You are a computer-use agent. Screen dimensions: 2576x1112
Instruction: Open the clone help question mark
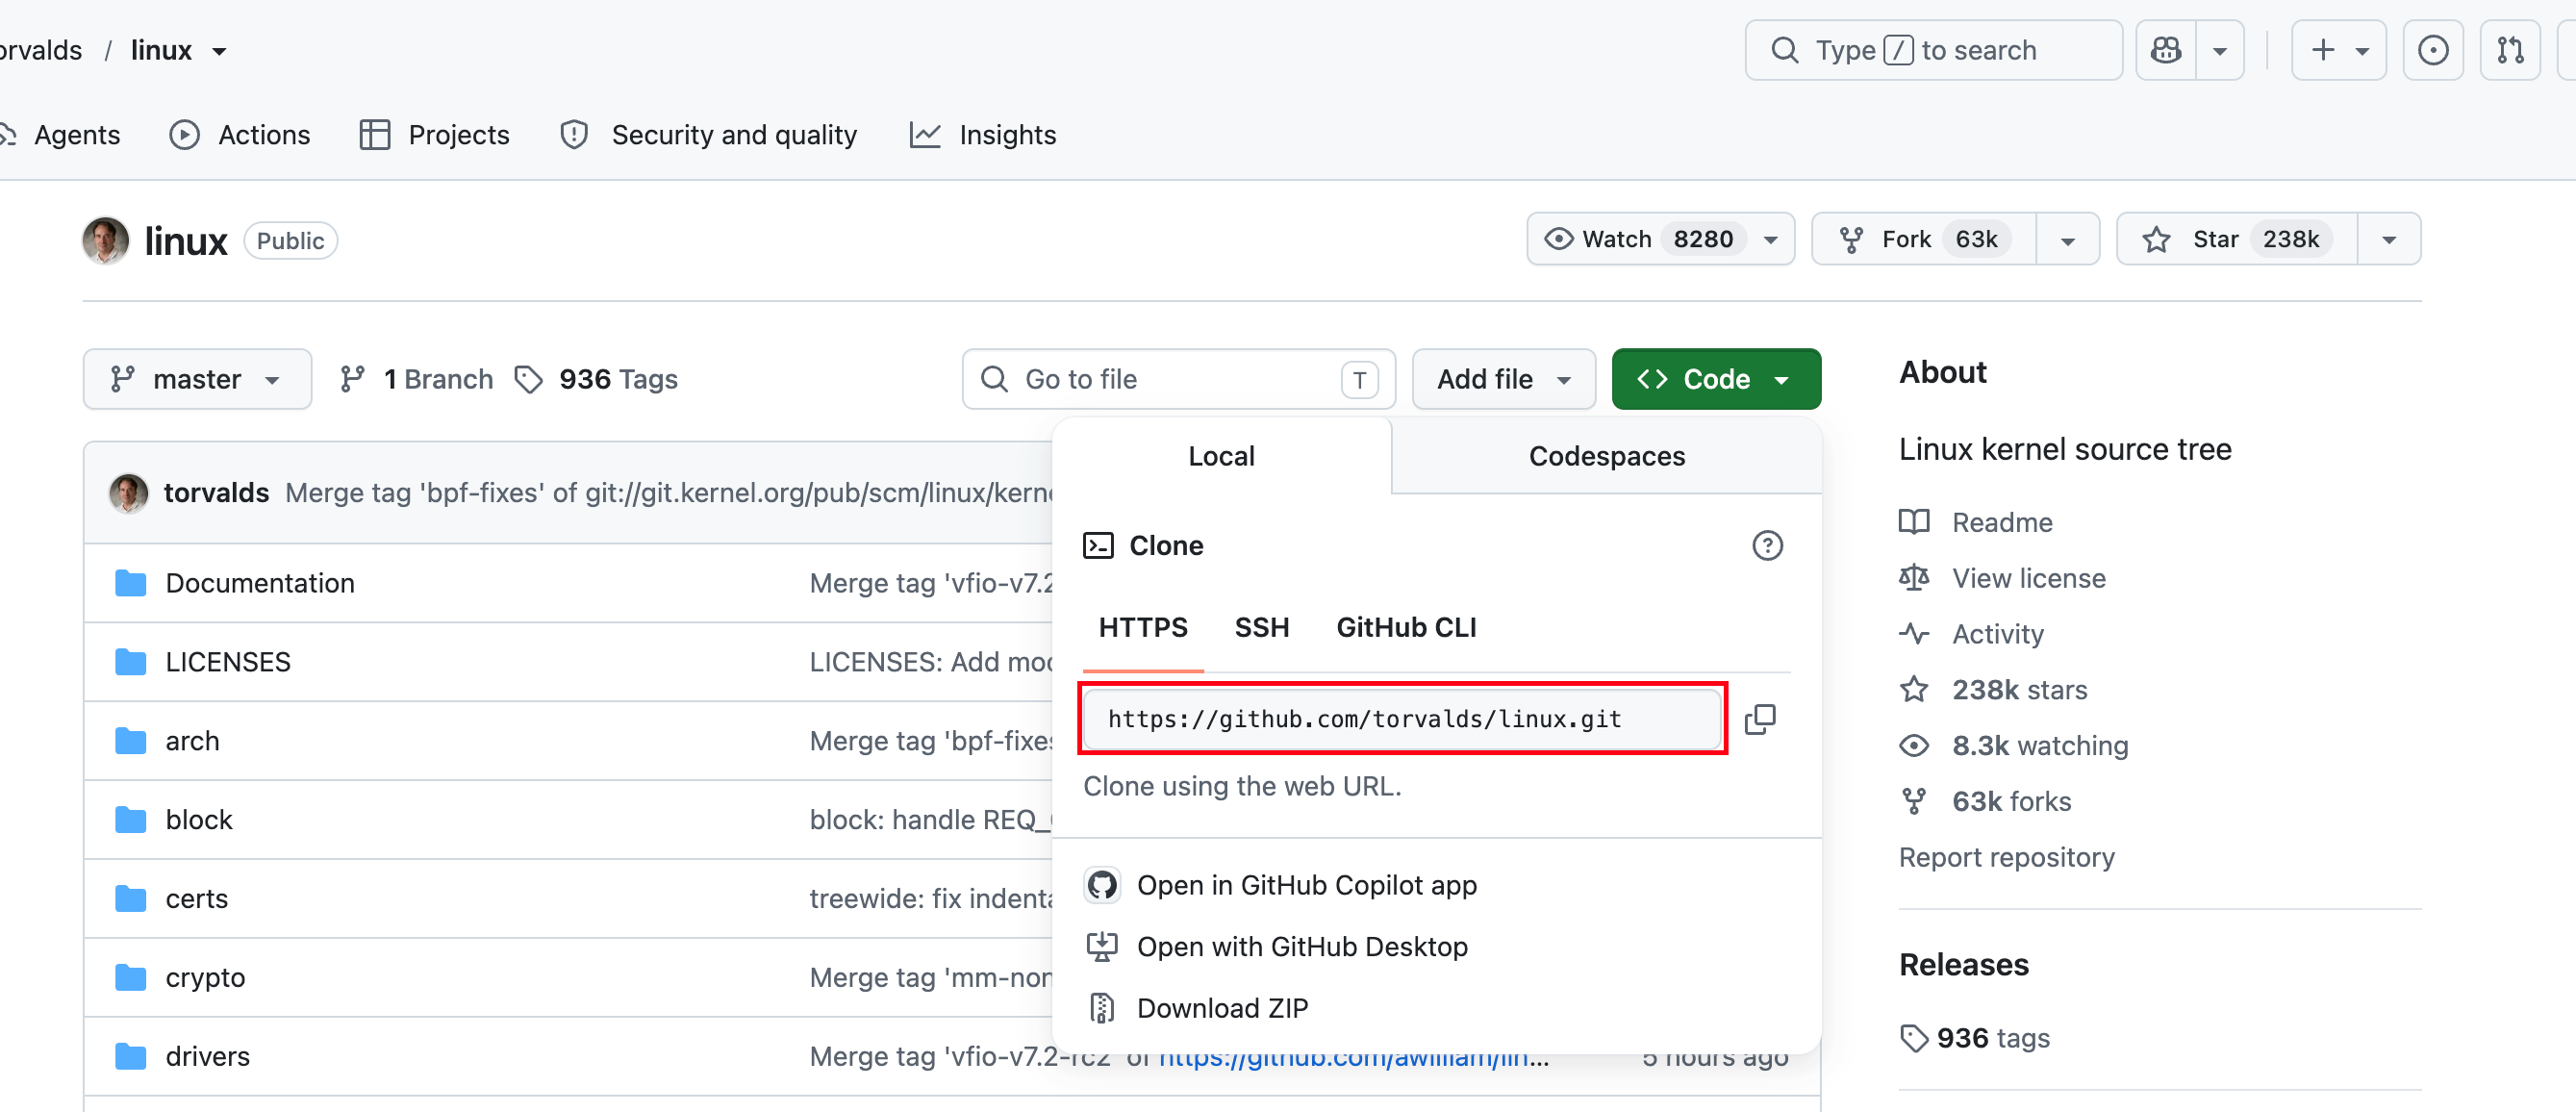point(1767,545)
